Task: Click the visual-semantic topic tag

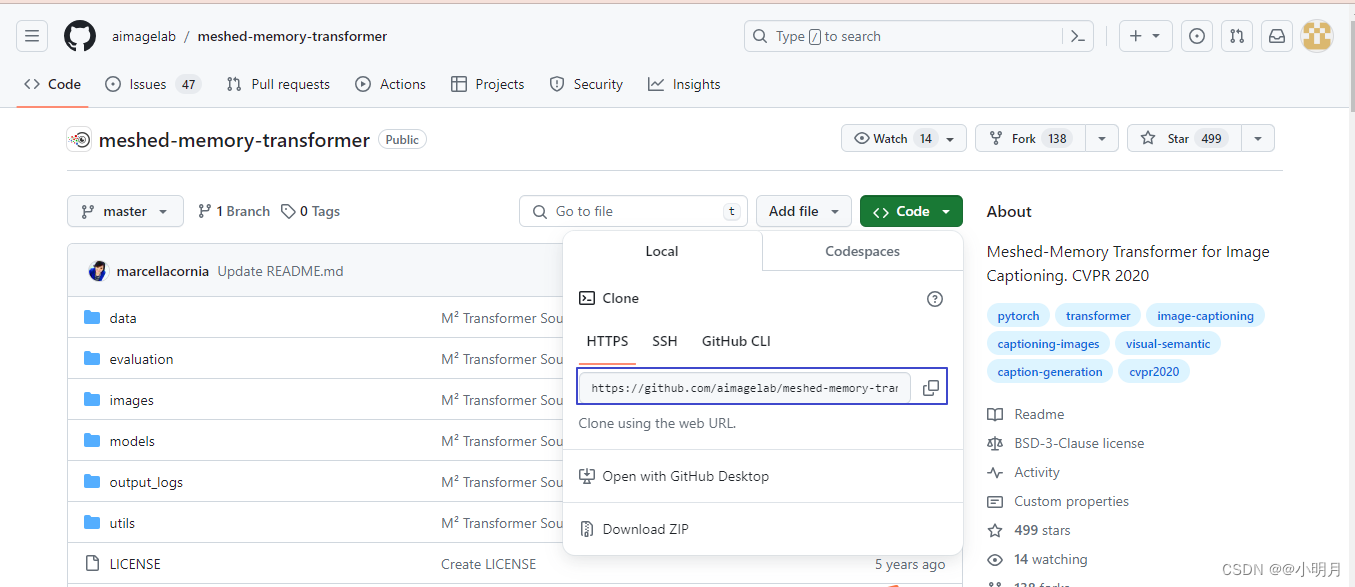Action: tap(1168, 344)
